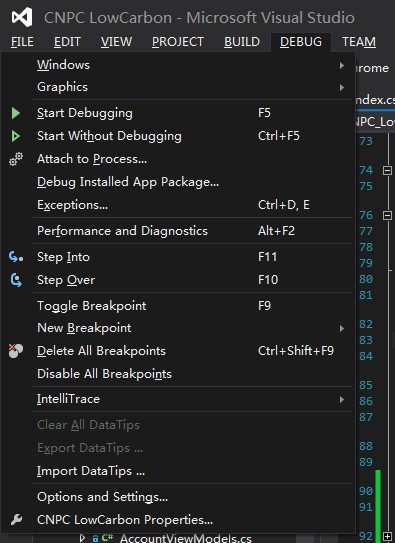Click the Attach to Process gears icon
395x543 pixels.
coord(16,159)
